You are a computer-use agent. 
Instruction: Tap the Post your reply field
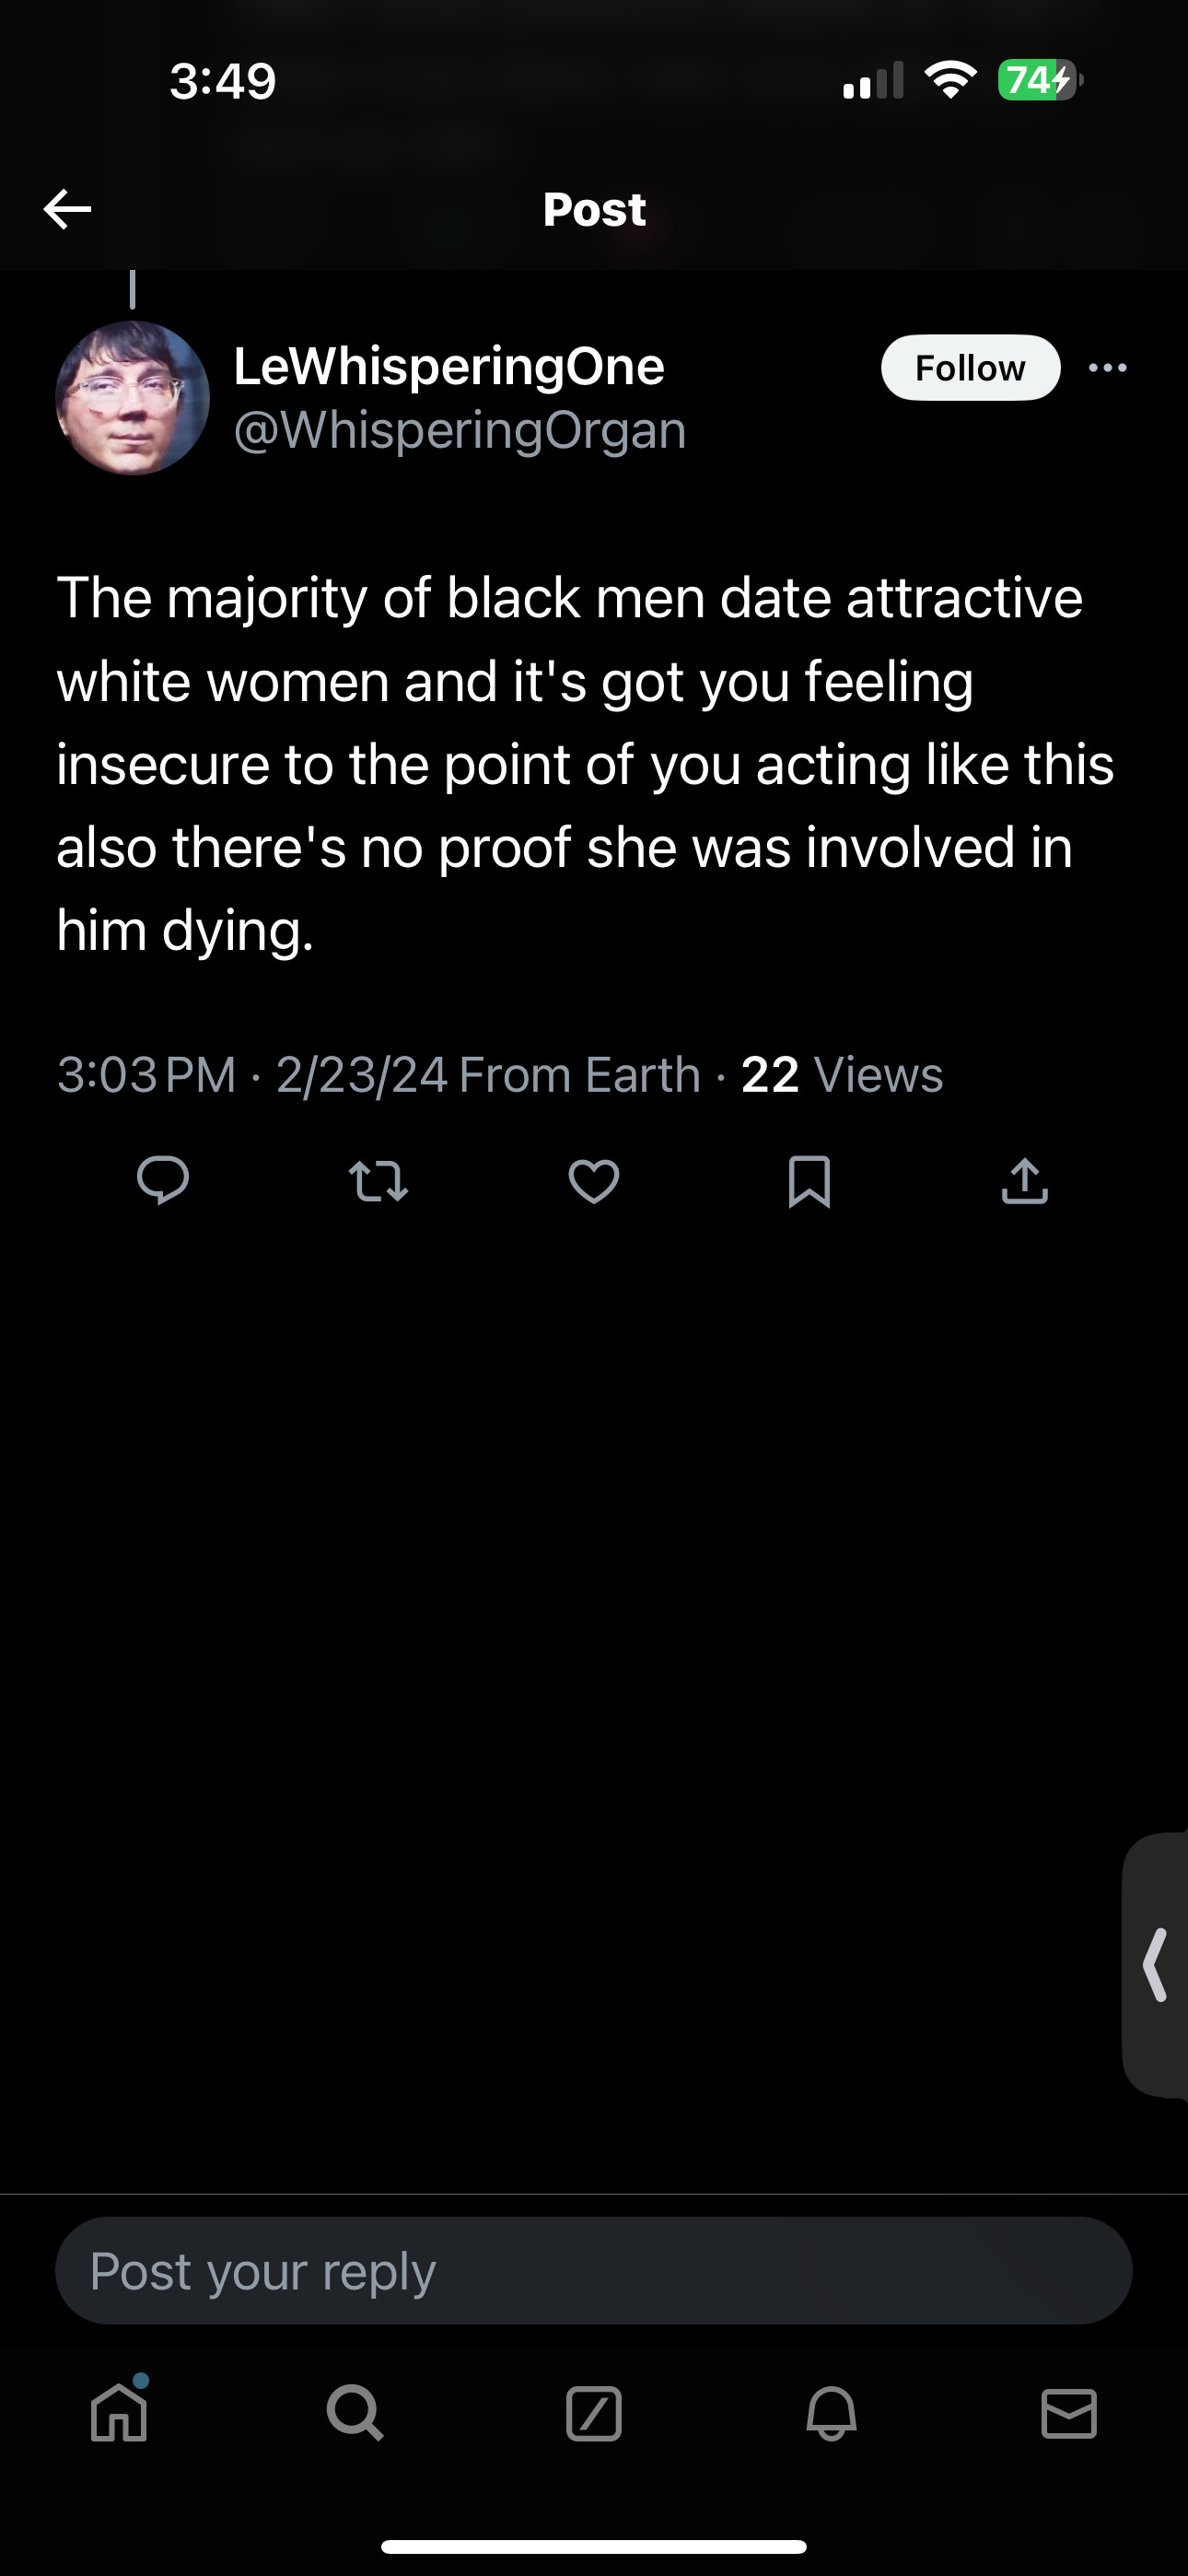594,2271
